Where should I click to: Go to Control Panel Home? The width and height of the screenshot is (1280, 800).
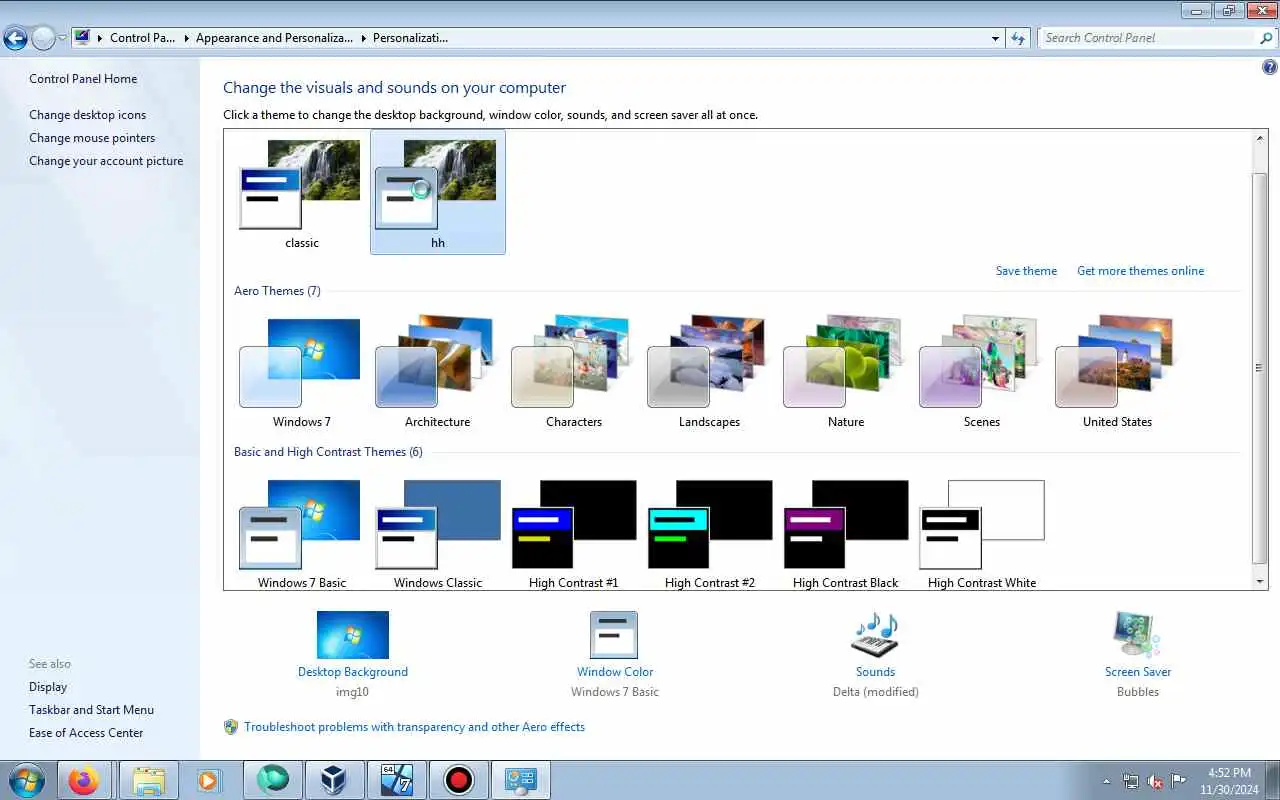pos(83,79)
